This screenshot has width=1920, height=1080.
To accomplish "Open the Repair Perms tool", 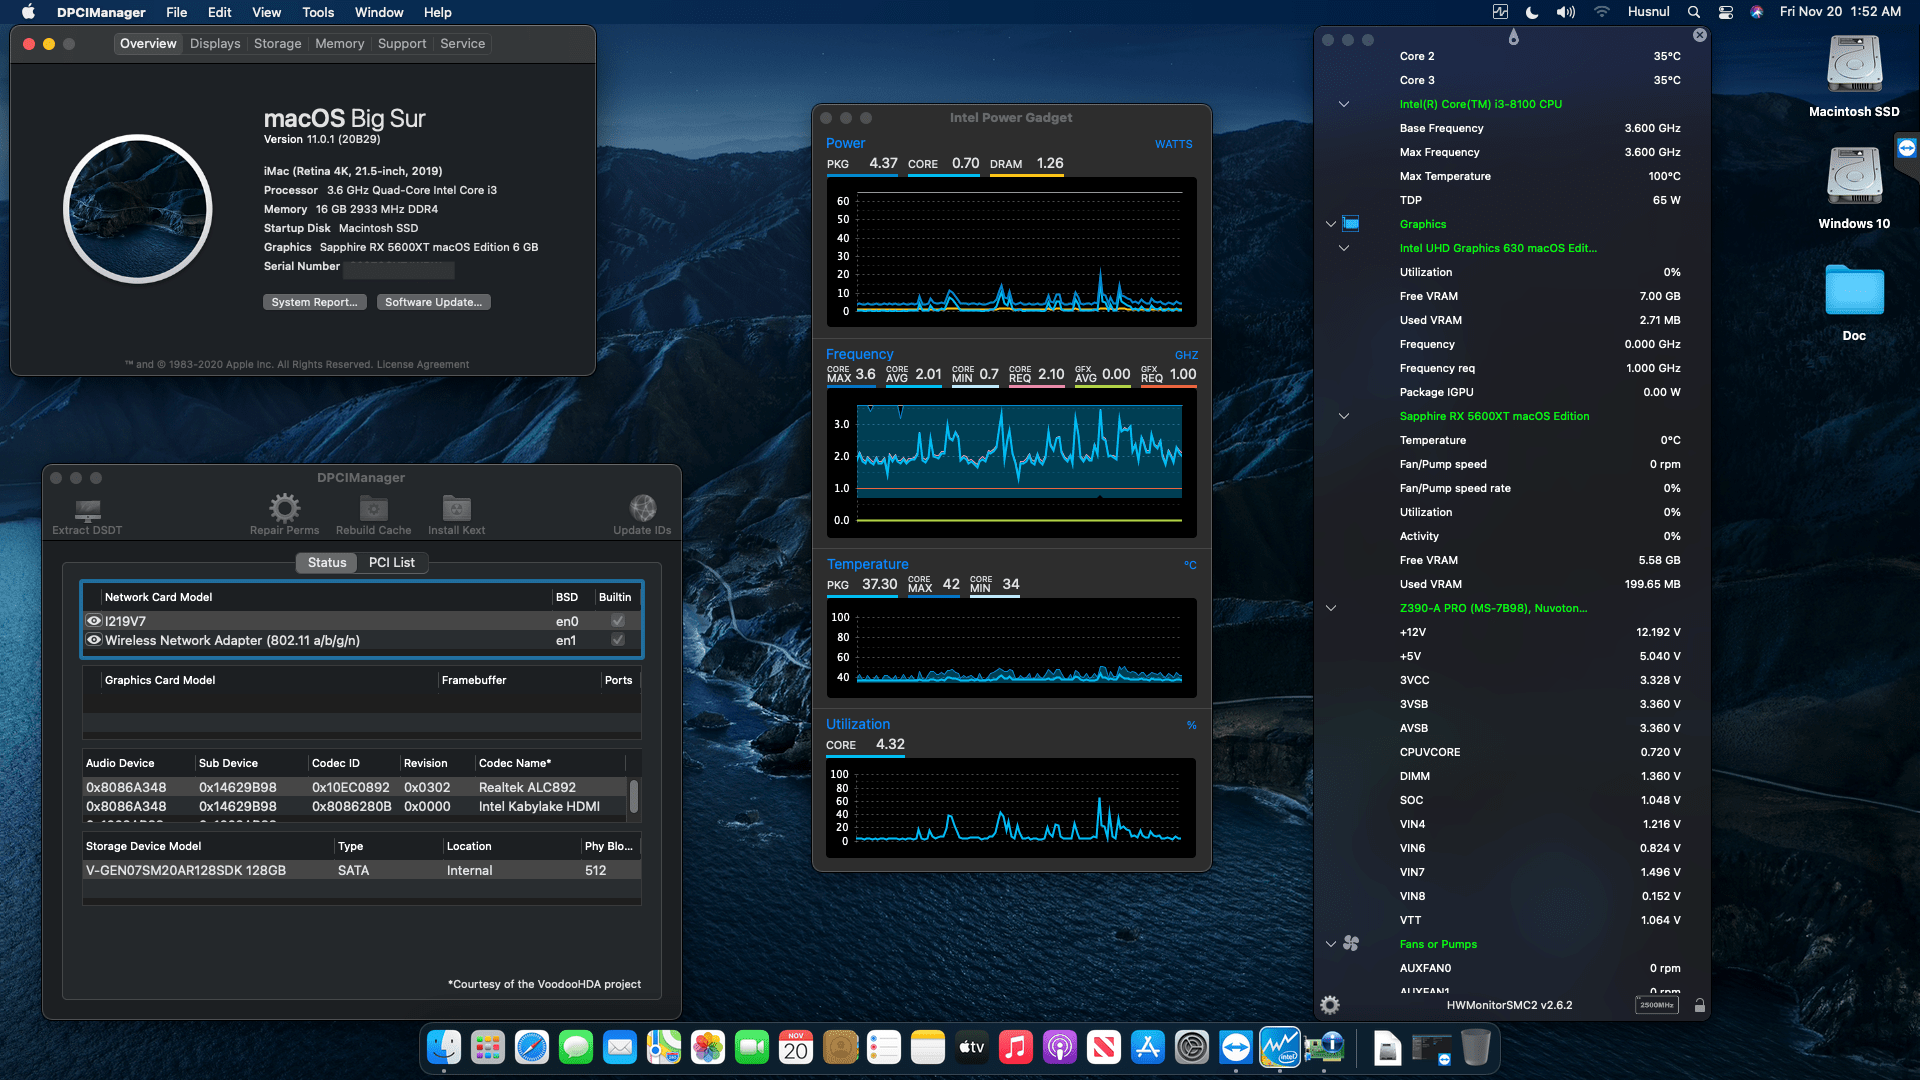I will coord(284,510).
